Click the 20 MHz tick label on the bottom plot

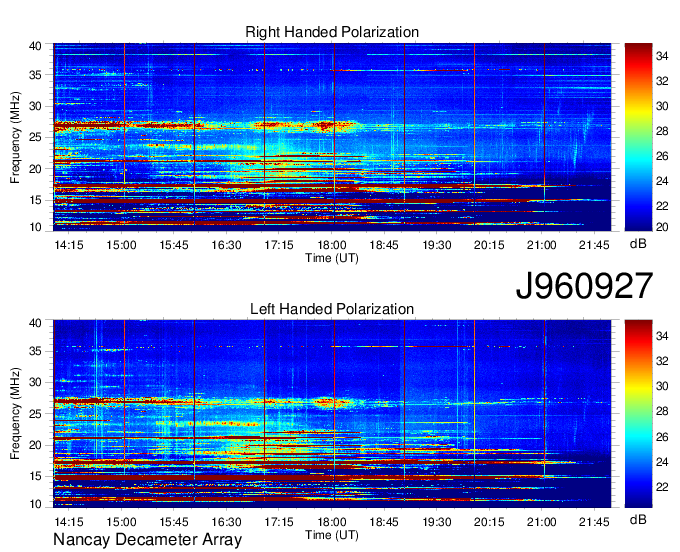[35, 445]
